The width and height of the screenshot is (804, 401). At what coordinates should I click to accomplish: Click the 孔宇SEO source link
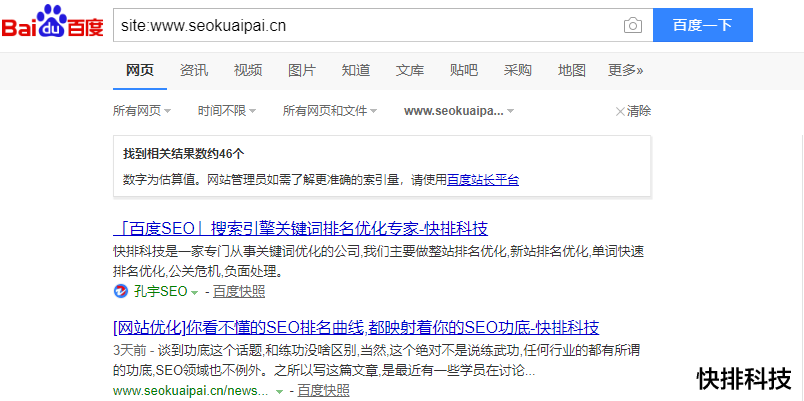[x=160, y=292]
